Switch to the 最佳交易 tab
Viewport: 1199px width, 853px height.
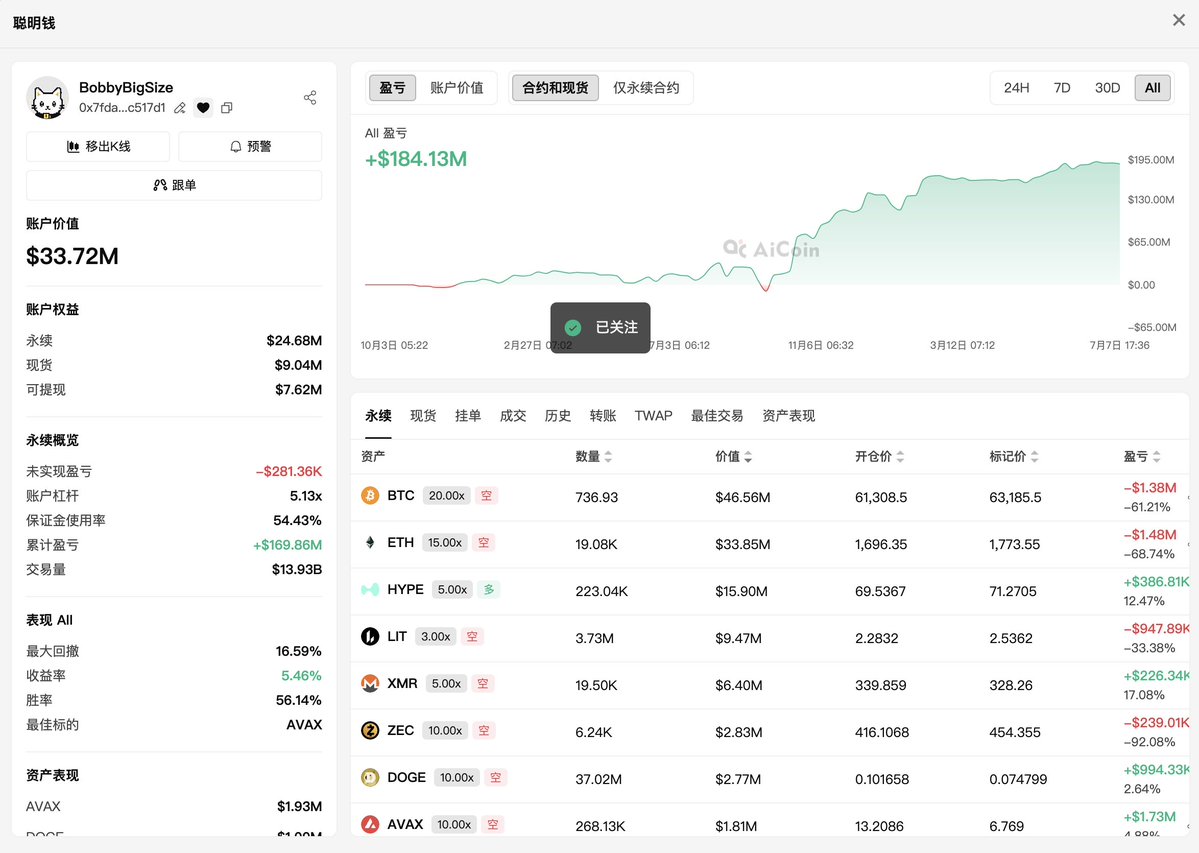coord(716,416)
